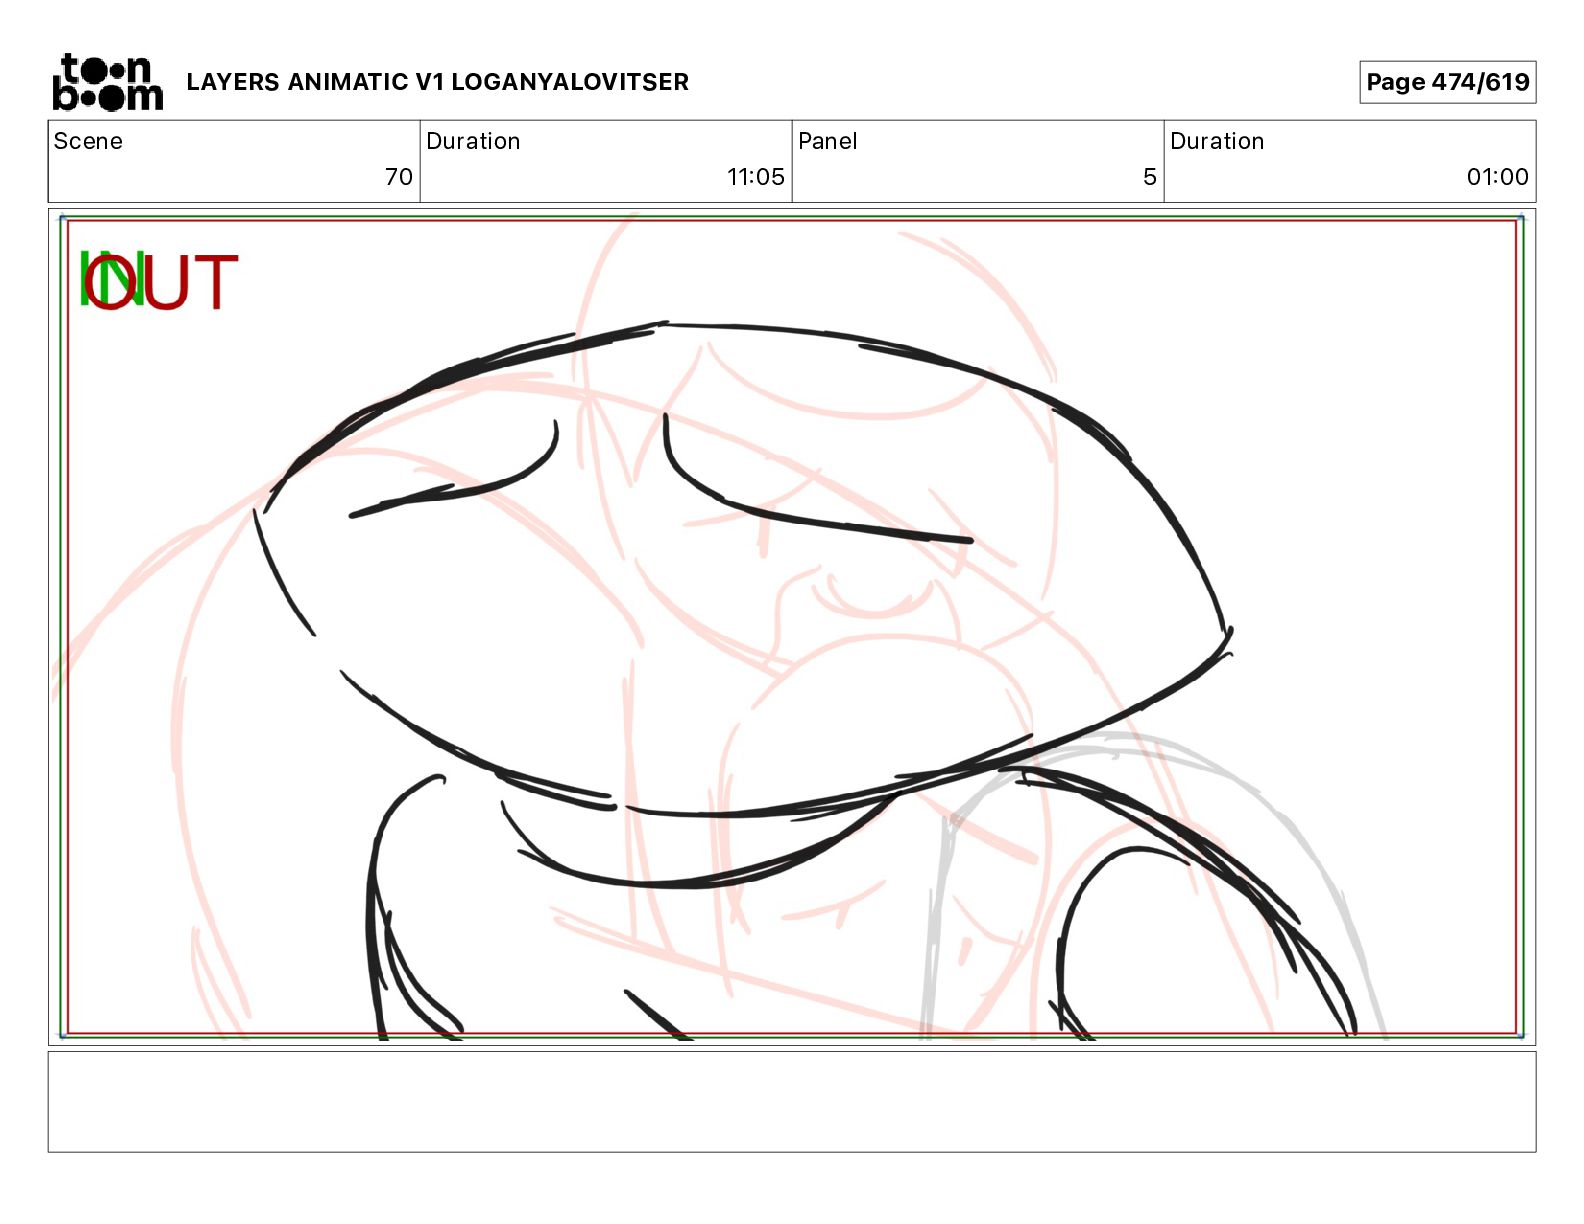Click the Panel label

827,141
